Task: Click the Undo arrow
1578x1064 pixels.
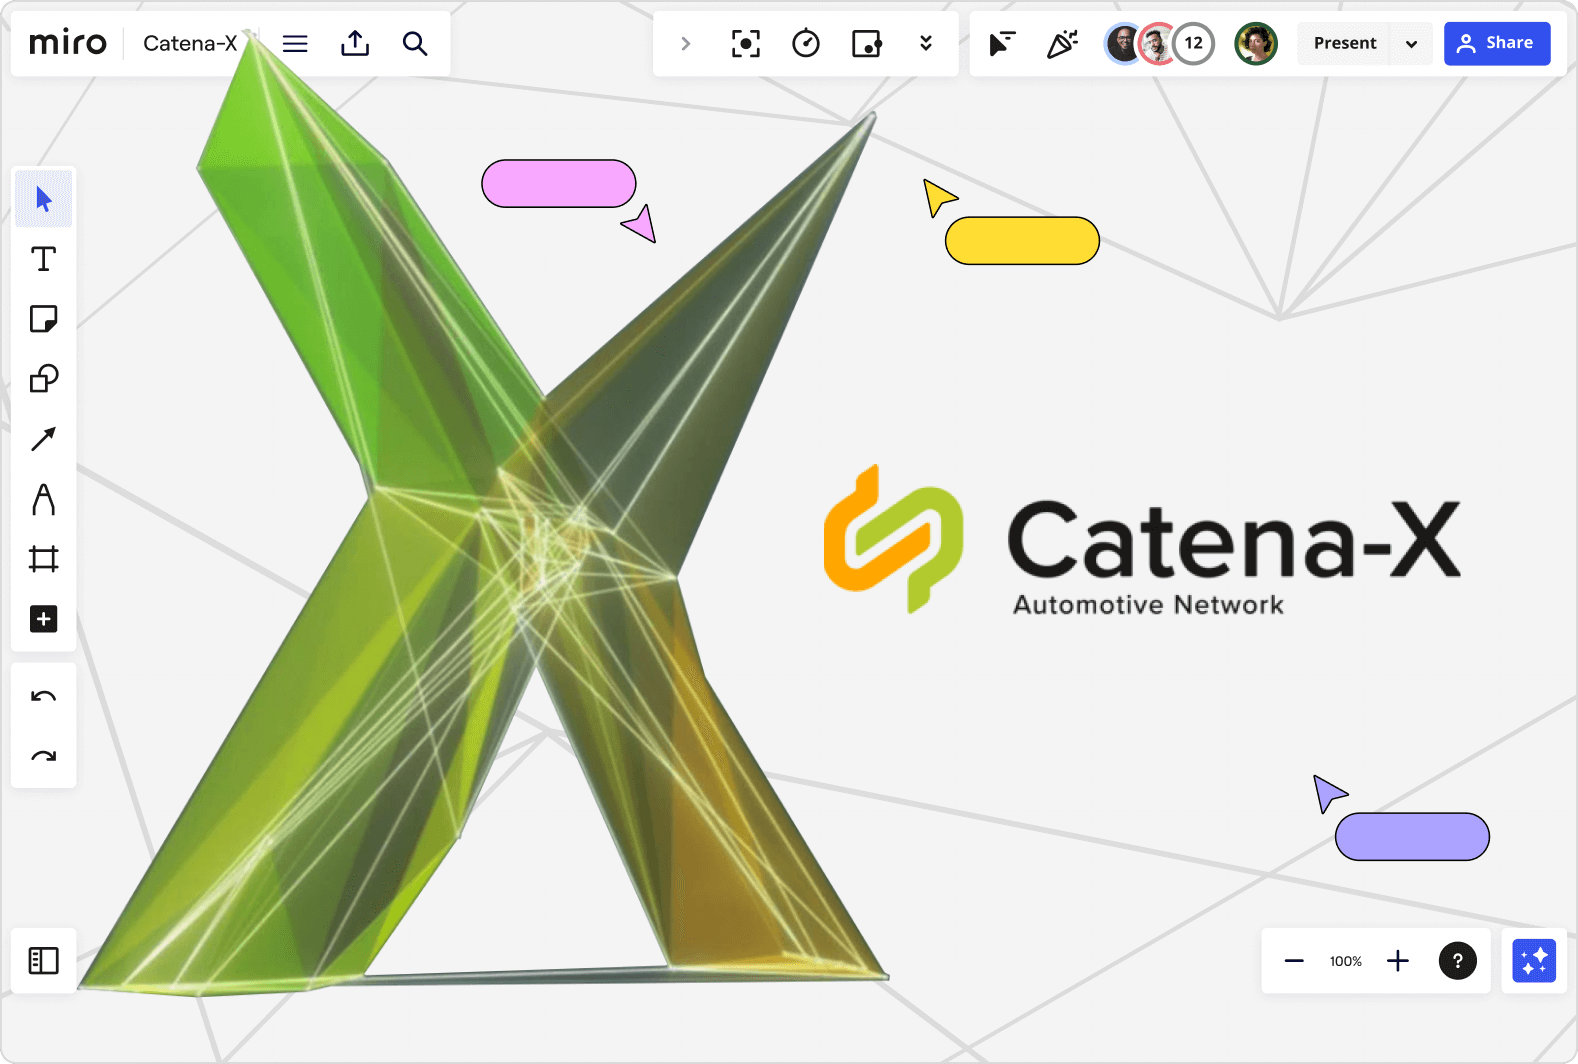Action: point(43,696)
